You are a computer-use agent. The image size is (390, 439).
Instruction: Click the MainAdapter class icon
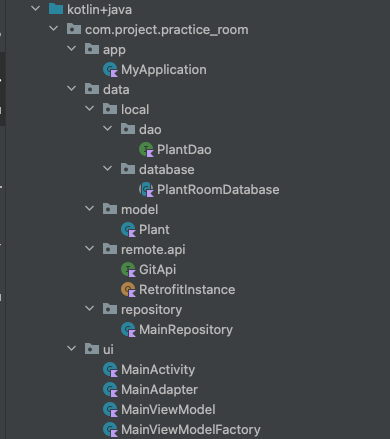coord(110,390)
